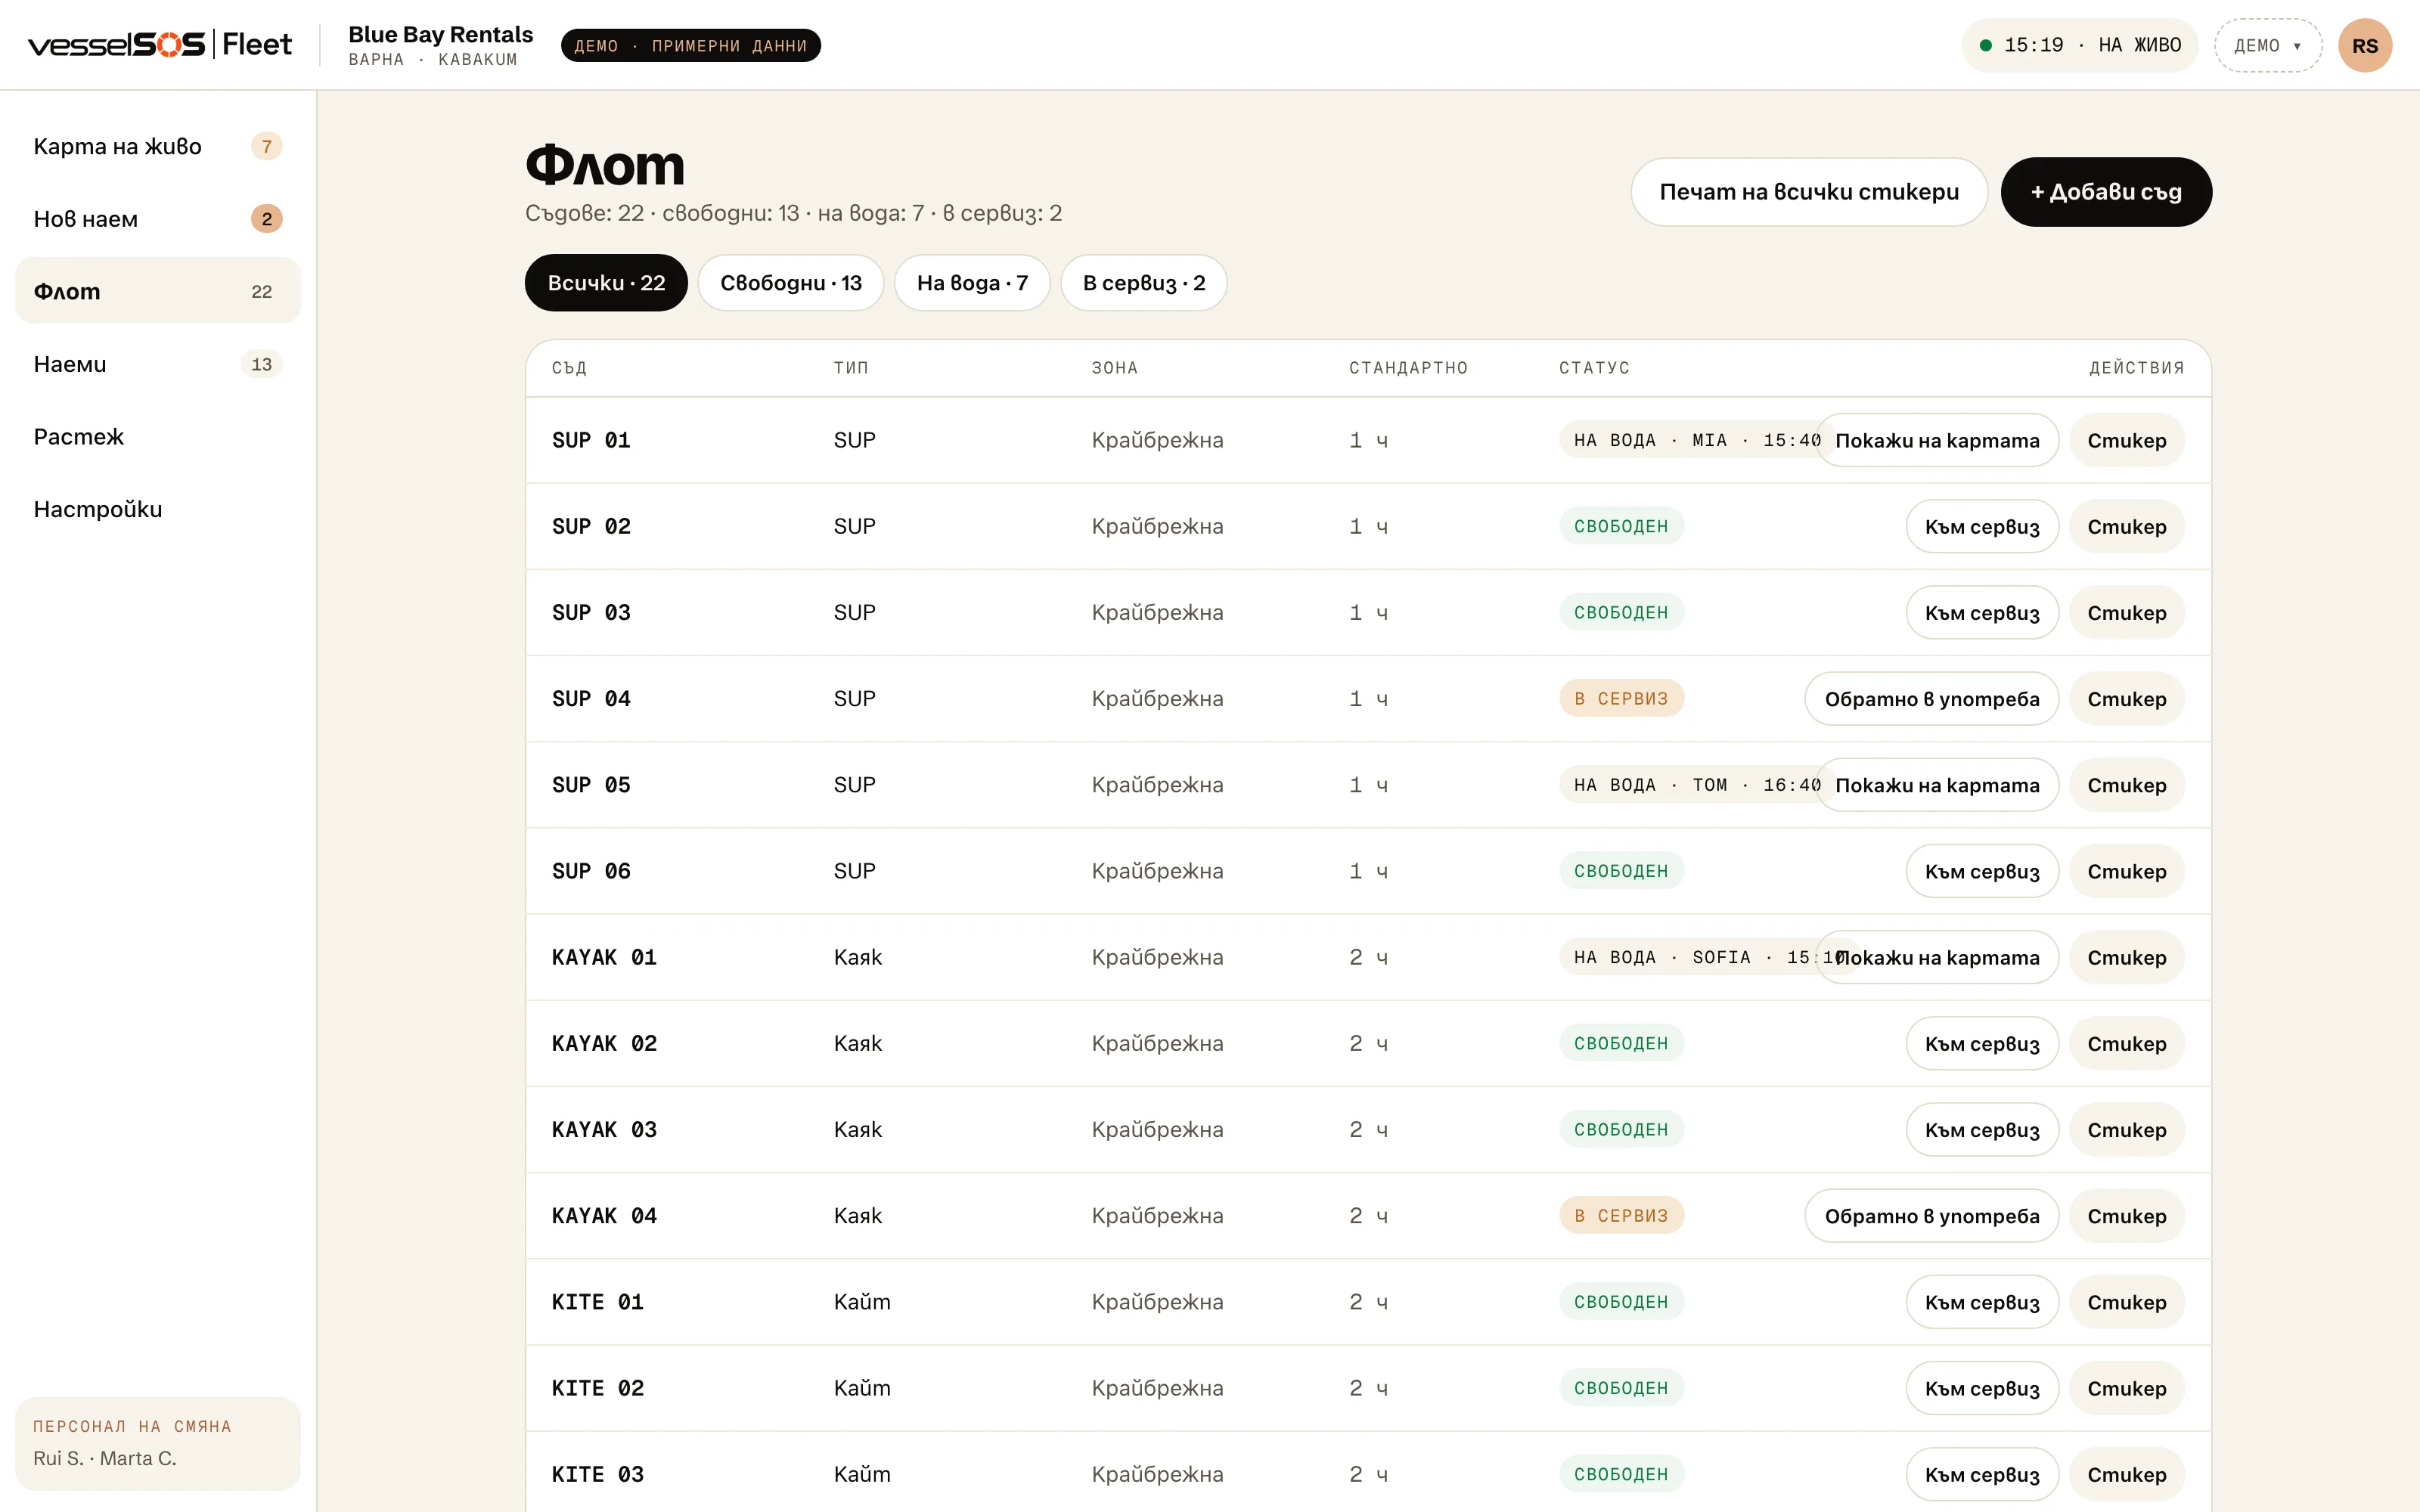Go to Нов наем in sidebar
Screen dimensions: 2420x1512
tap(158, 219)
